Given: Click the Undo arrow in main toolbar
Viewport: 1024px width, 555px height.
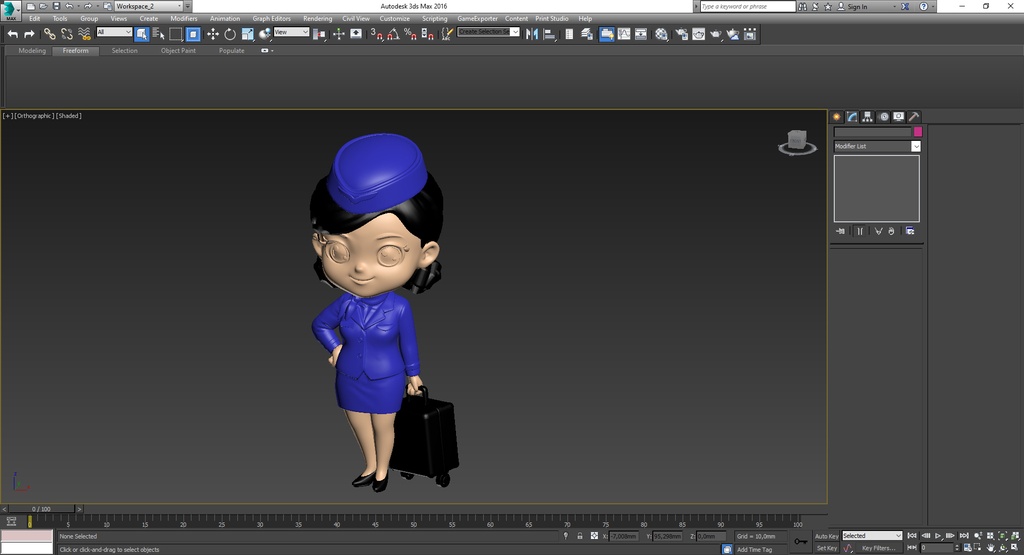Looking at the screenshot, I should point(12,34).
